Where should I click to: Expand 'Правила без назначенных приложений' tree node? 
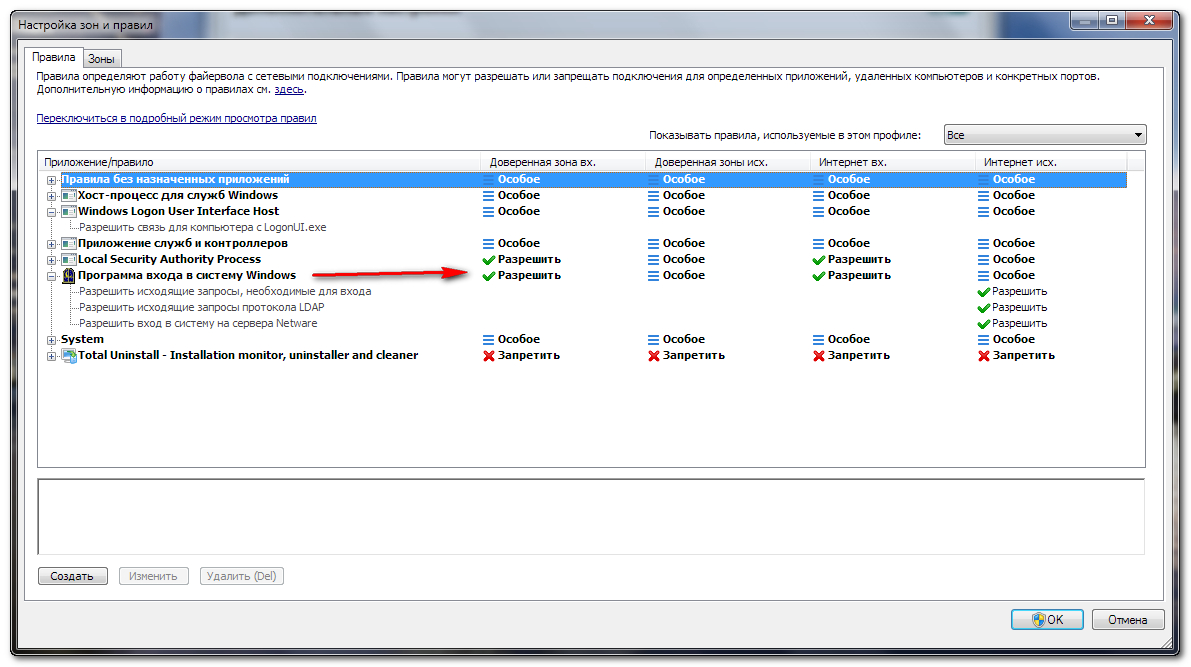pyautogui.click(x=51, y=180)
